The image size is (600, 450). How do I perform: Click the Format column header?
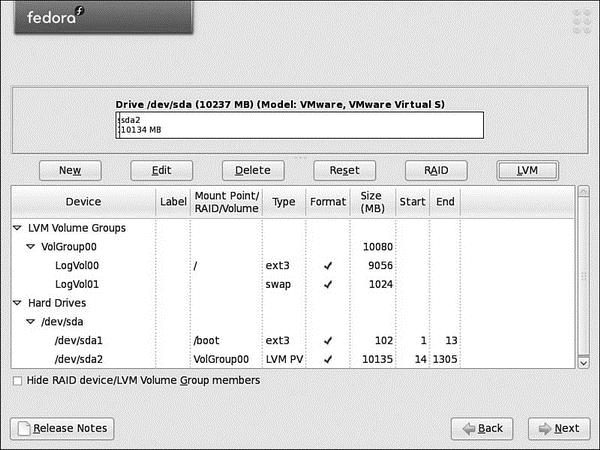point(328,202)
